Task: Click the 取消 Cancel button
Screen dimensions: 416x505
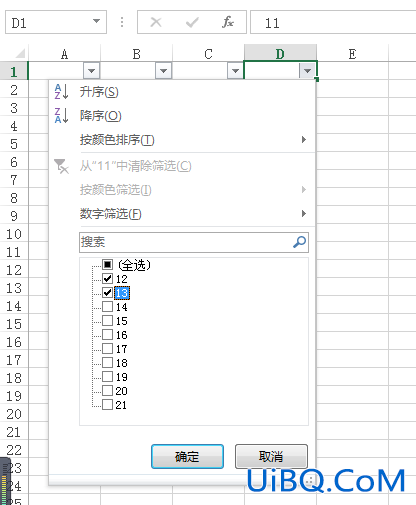Action: (x=271, y=456)
